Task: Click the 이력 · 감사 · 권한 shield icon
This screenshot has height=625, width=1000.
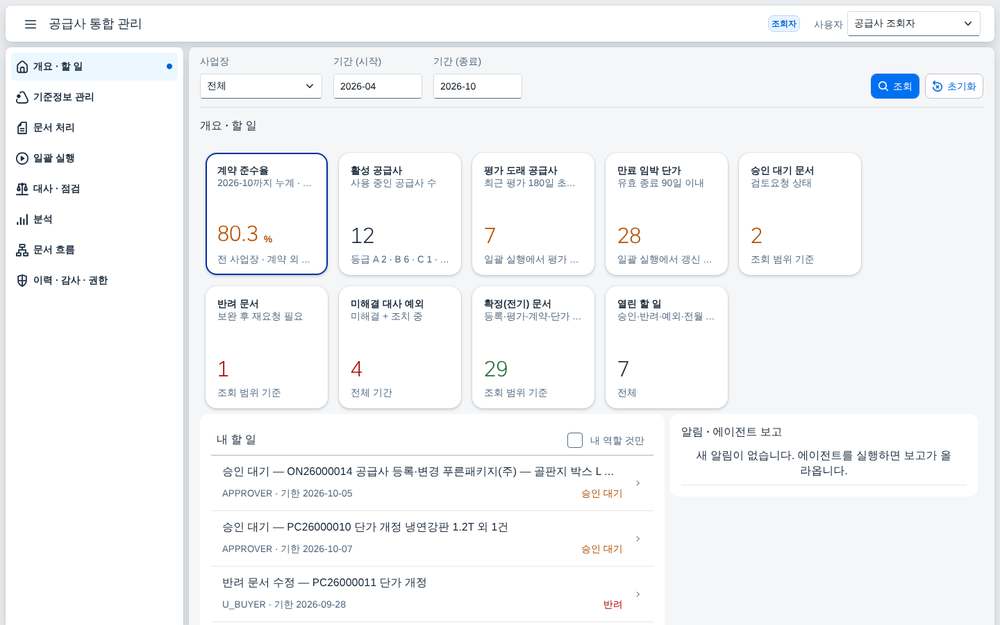Action: pyautogui.click(x=22, y=281)
